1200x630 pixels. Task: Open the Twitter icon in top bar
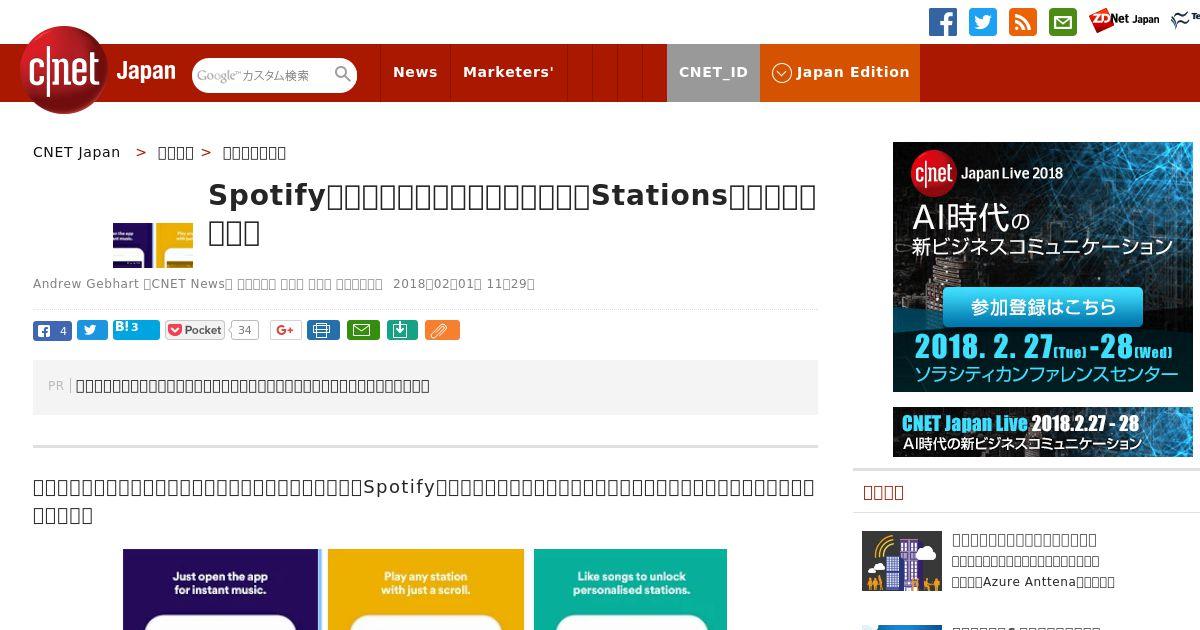point(983,22)
